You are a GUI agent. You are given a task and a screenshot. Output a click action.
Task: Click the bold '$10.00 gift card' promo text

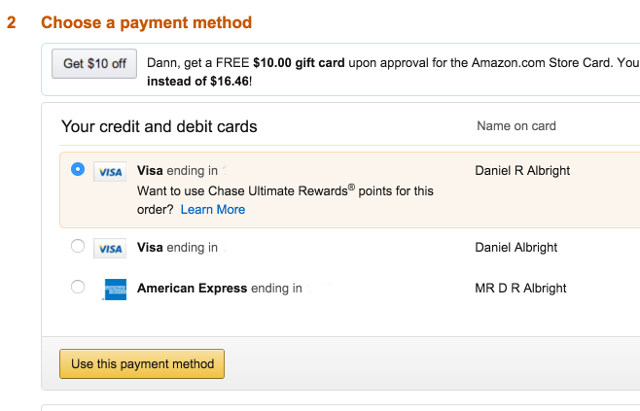point(299,63)
